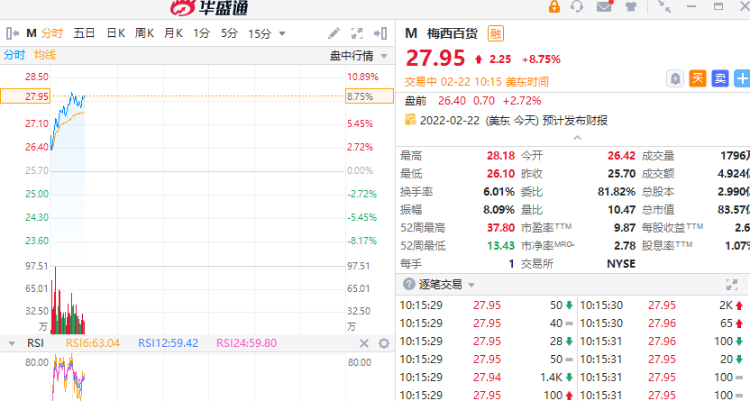The image size is (750, 401).
Task: Click 最高 value 28.18
Action: 501,156
